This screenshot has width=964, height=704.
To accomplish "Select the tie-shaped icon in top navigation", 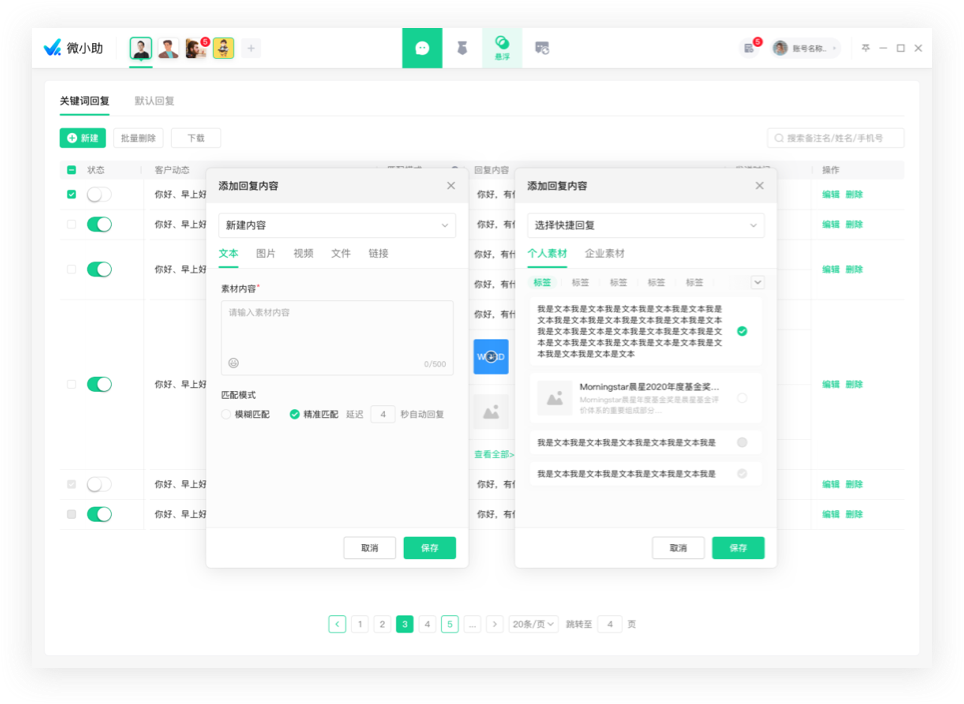I will [462, 48].
